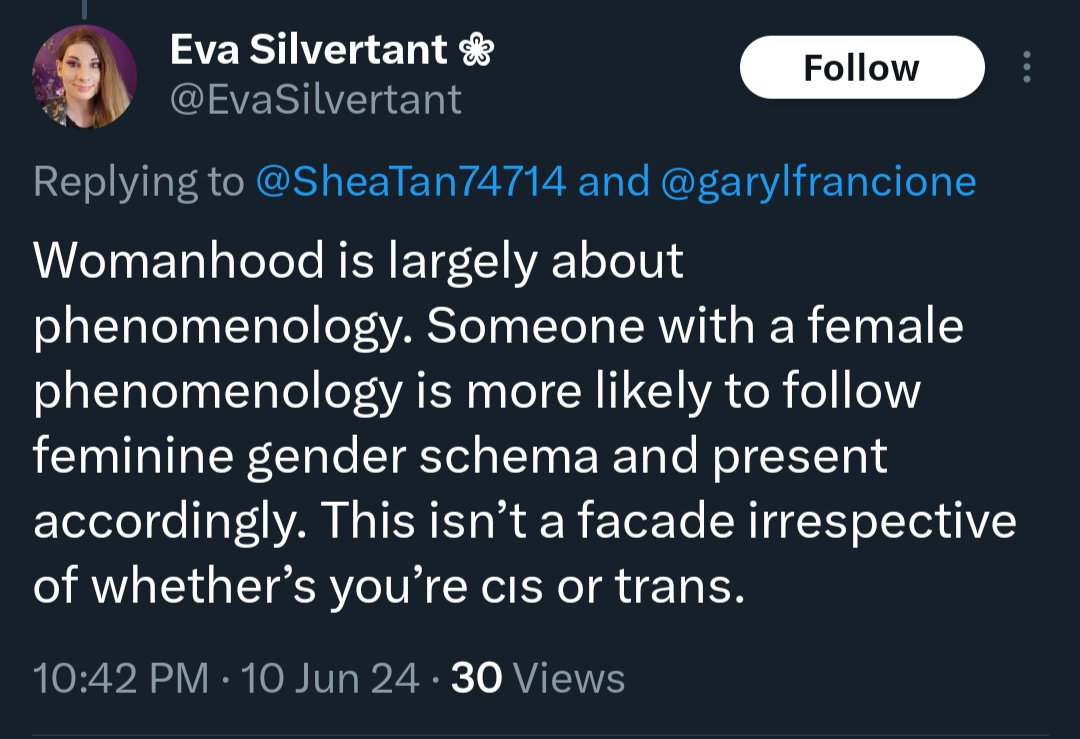Open the three-dot more options menu
Image resolution: width=1080 pixels, height=739 pixels.
(1026, 67)
